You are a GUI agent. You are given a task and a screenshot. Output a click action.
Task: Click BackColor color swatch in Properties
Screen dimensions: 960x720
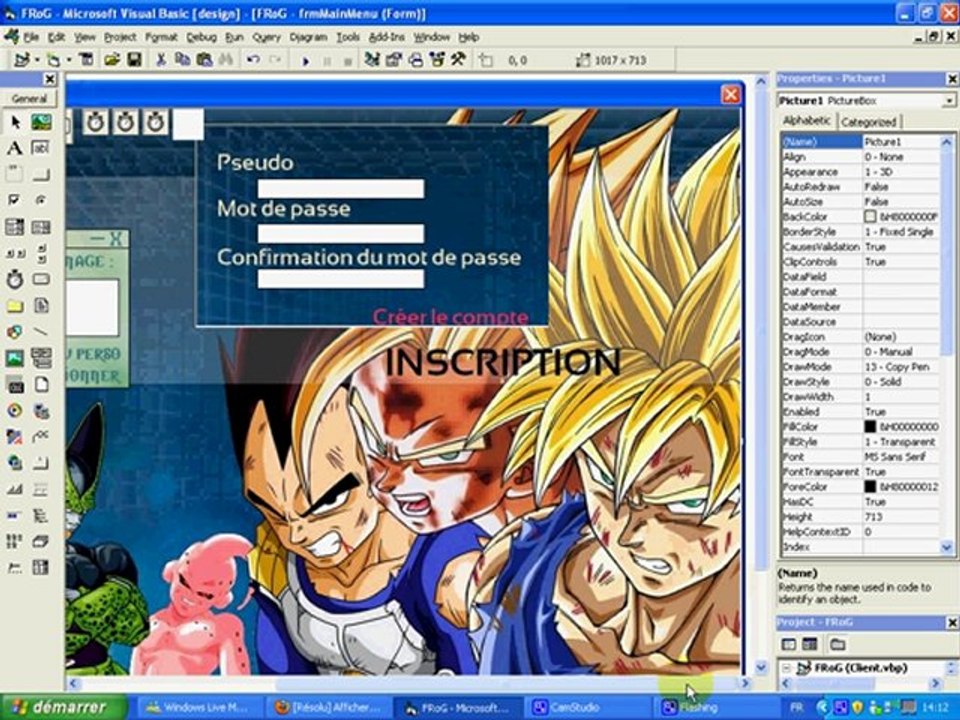(x=870, y=217)
